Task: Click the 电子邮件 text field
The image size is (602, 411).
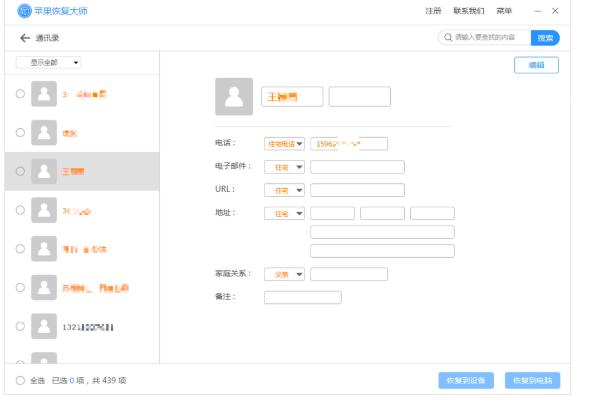Action: [x=357, y=167]
